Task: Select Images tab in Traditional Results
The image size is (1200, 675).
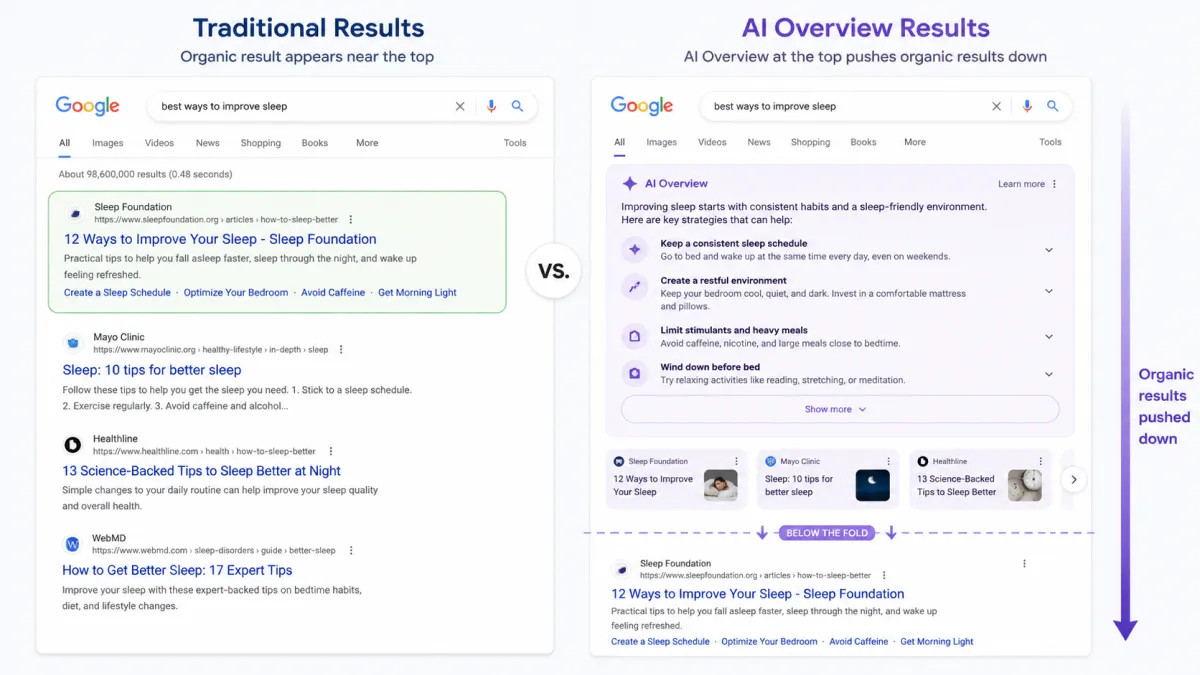Action: pos(108,143)
